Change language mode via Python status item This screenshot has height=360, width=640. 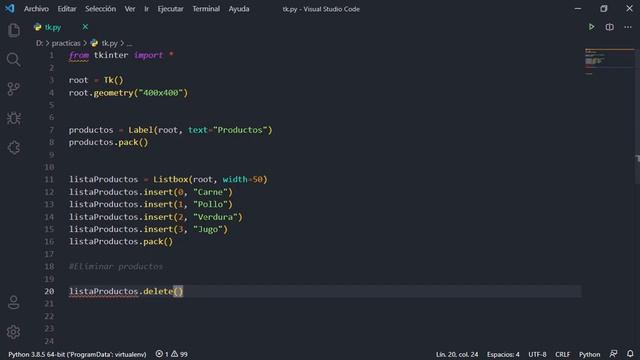pyautogui.click(x=589, y=354)
